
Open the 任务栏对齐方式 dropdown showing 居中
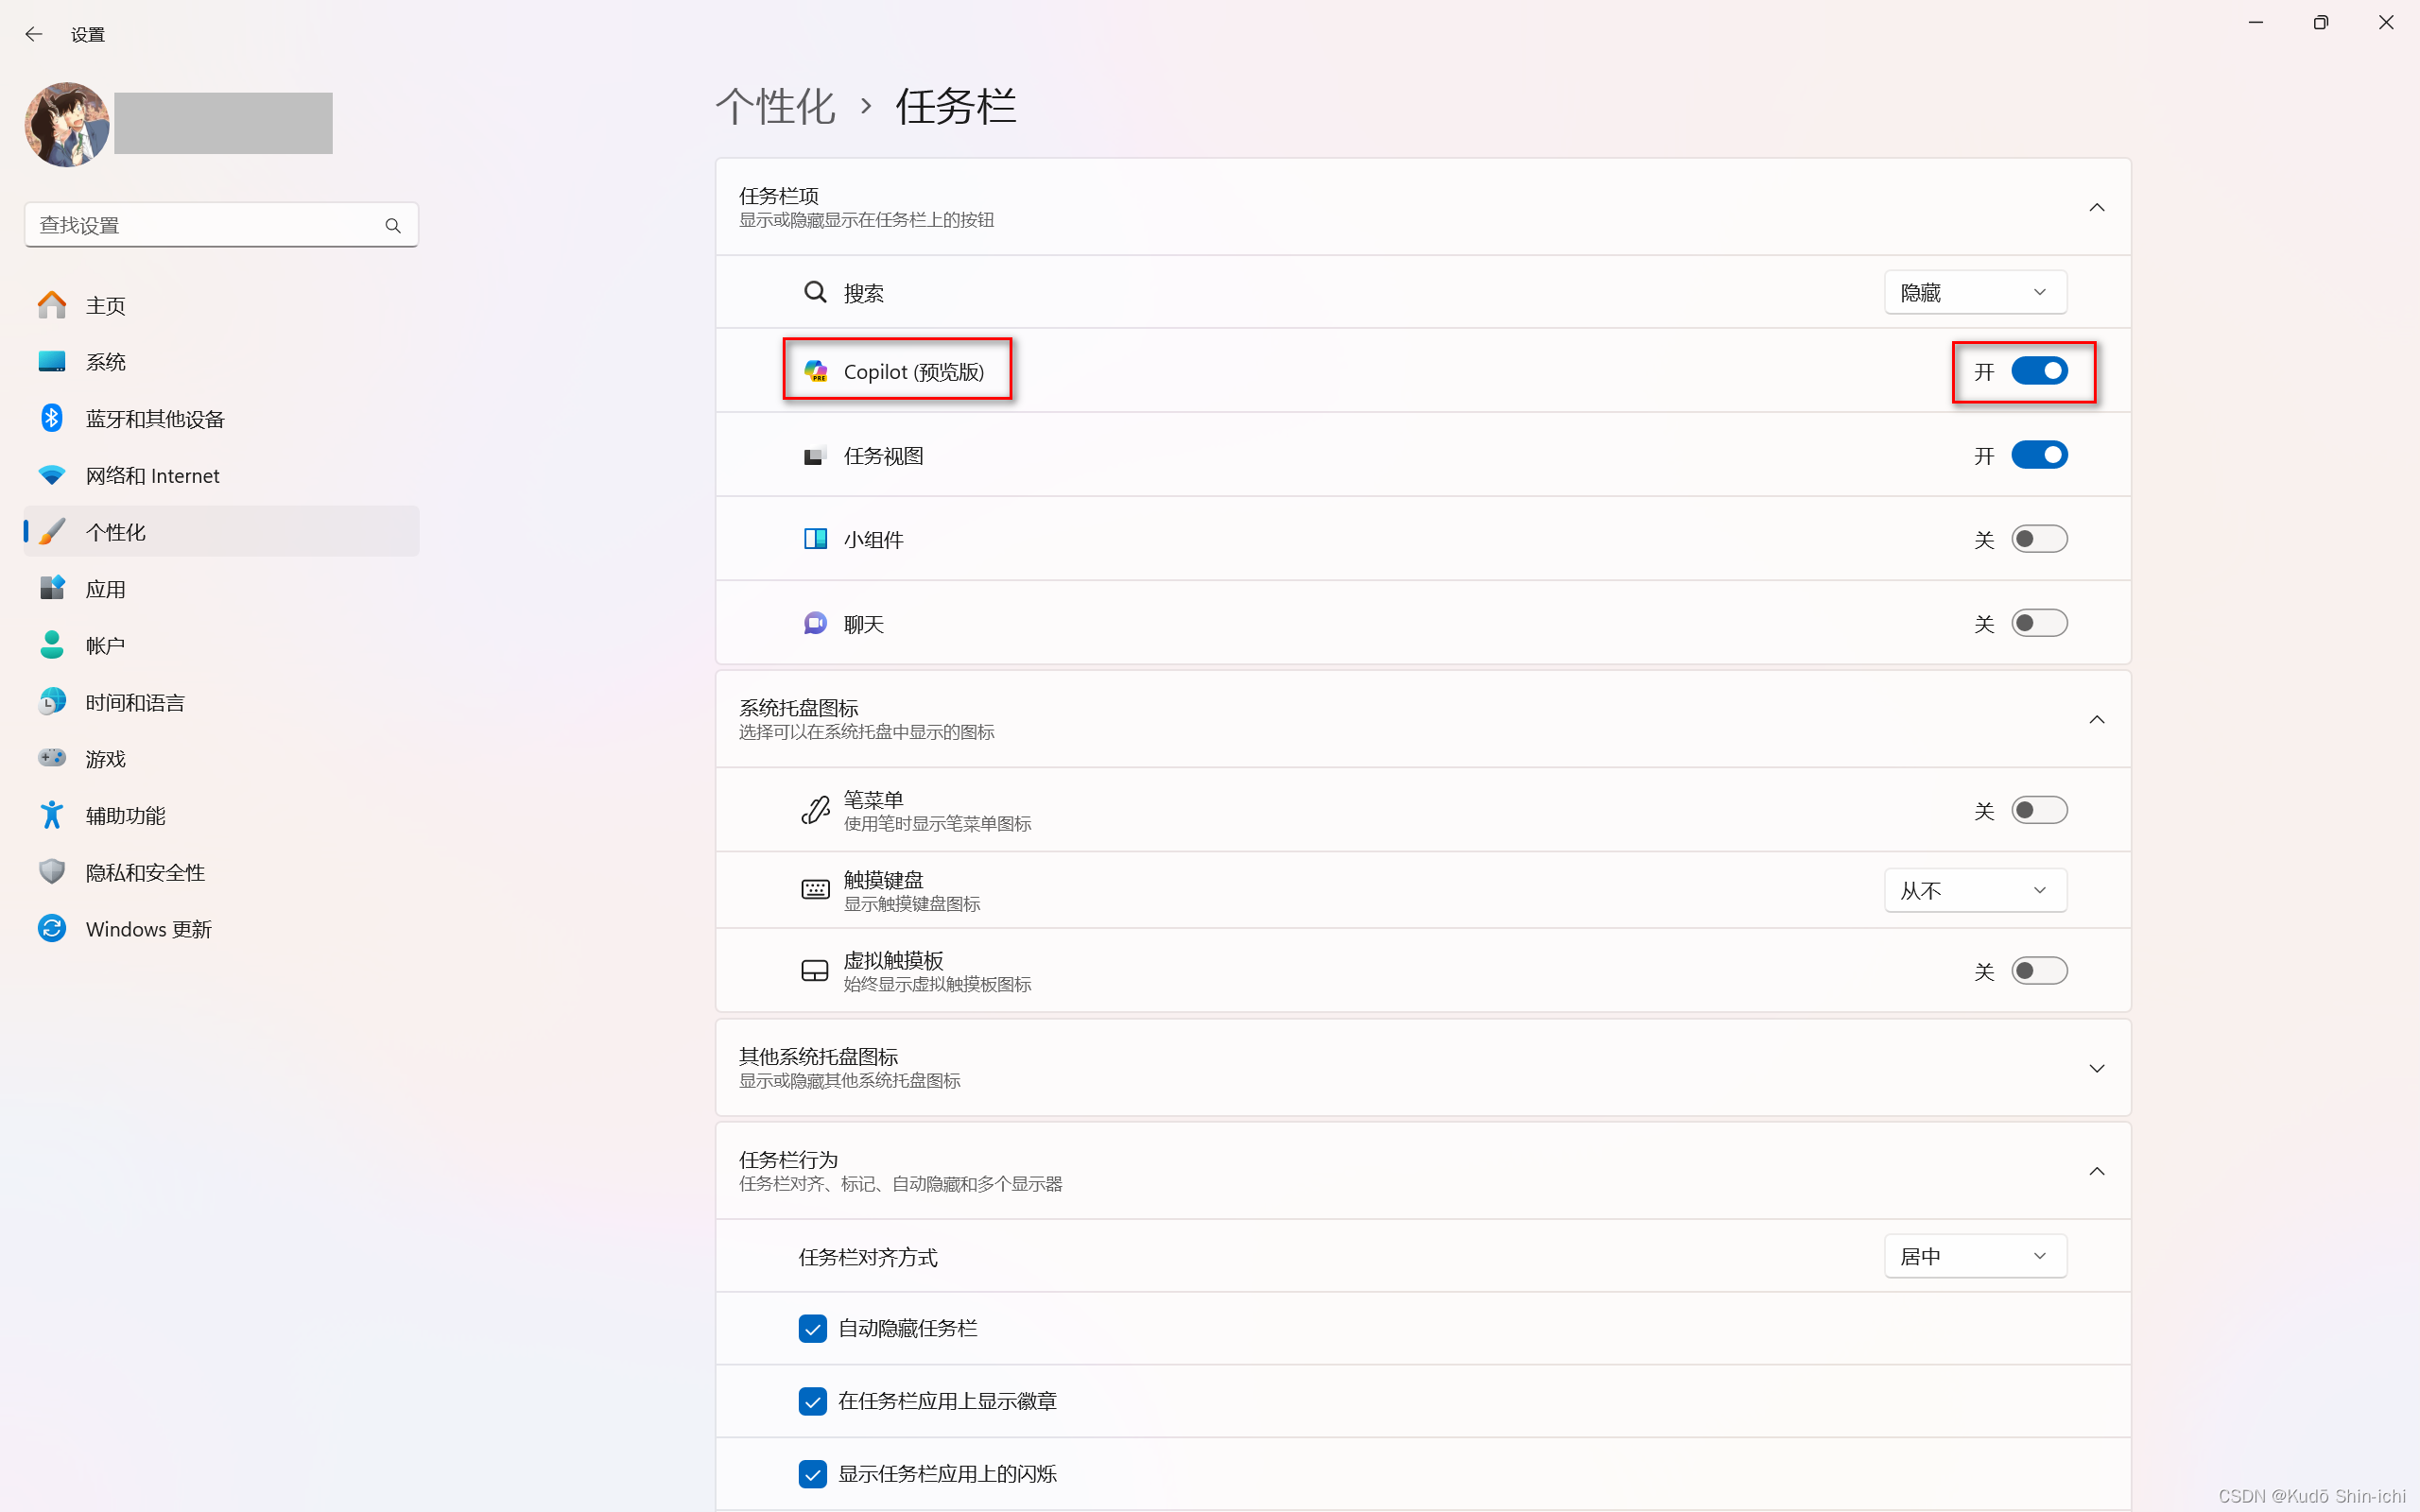tap(1975, 1256)
